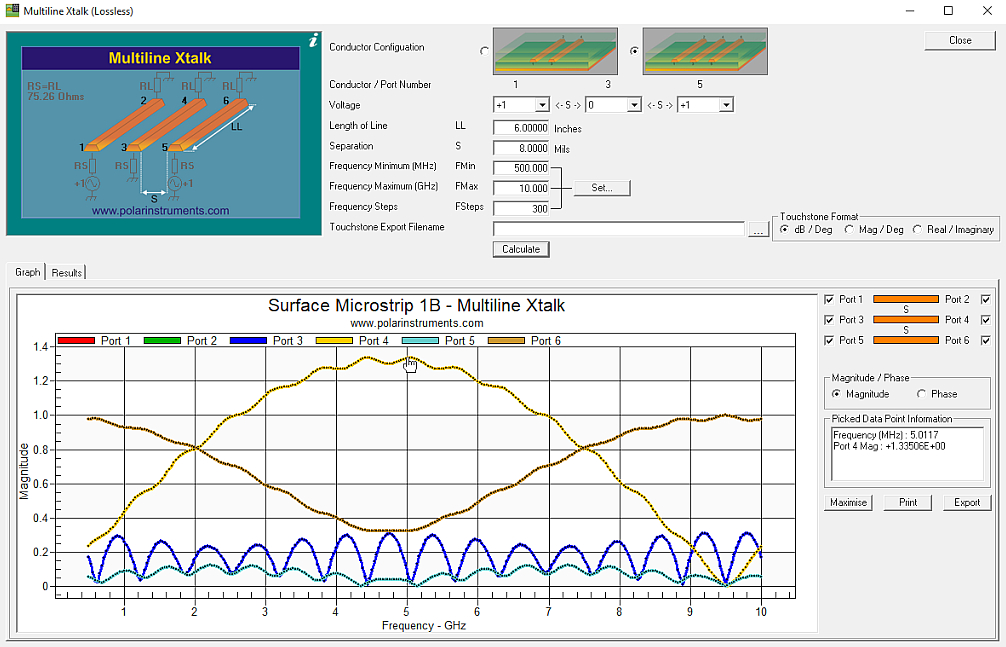Open the conductor 3 voltage dropdown
The height and width of the screenshot is (647, 1006).
(x=634, y=105)
